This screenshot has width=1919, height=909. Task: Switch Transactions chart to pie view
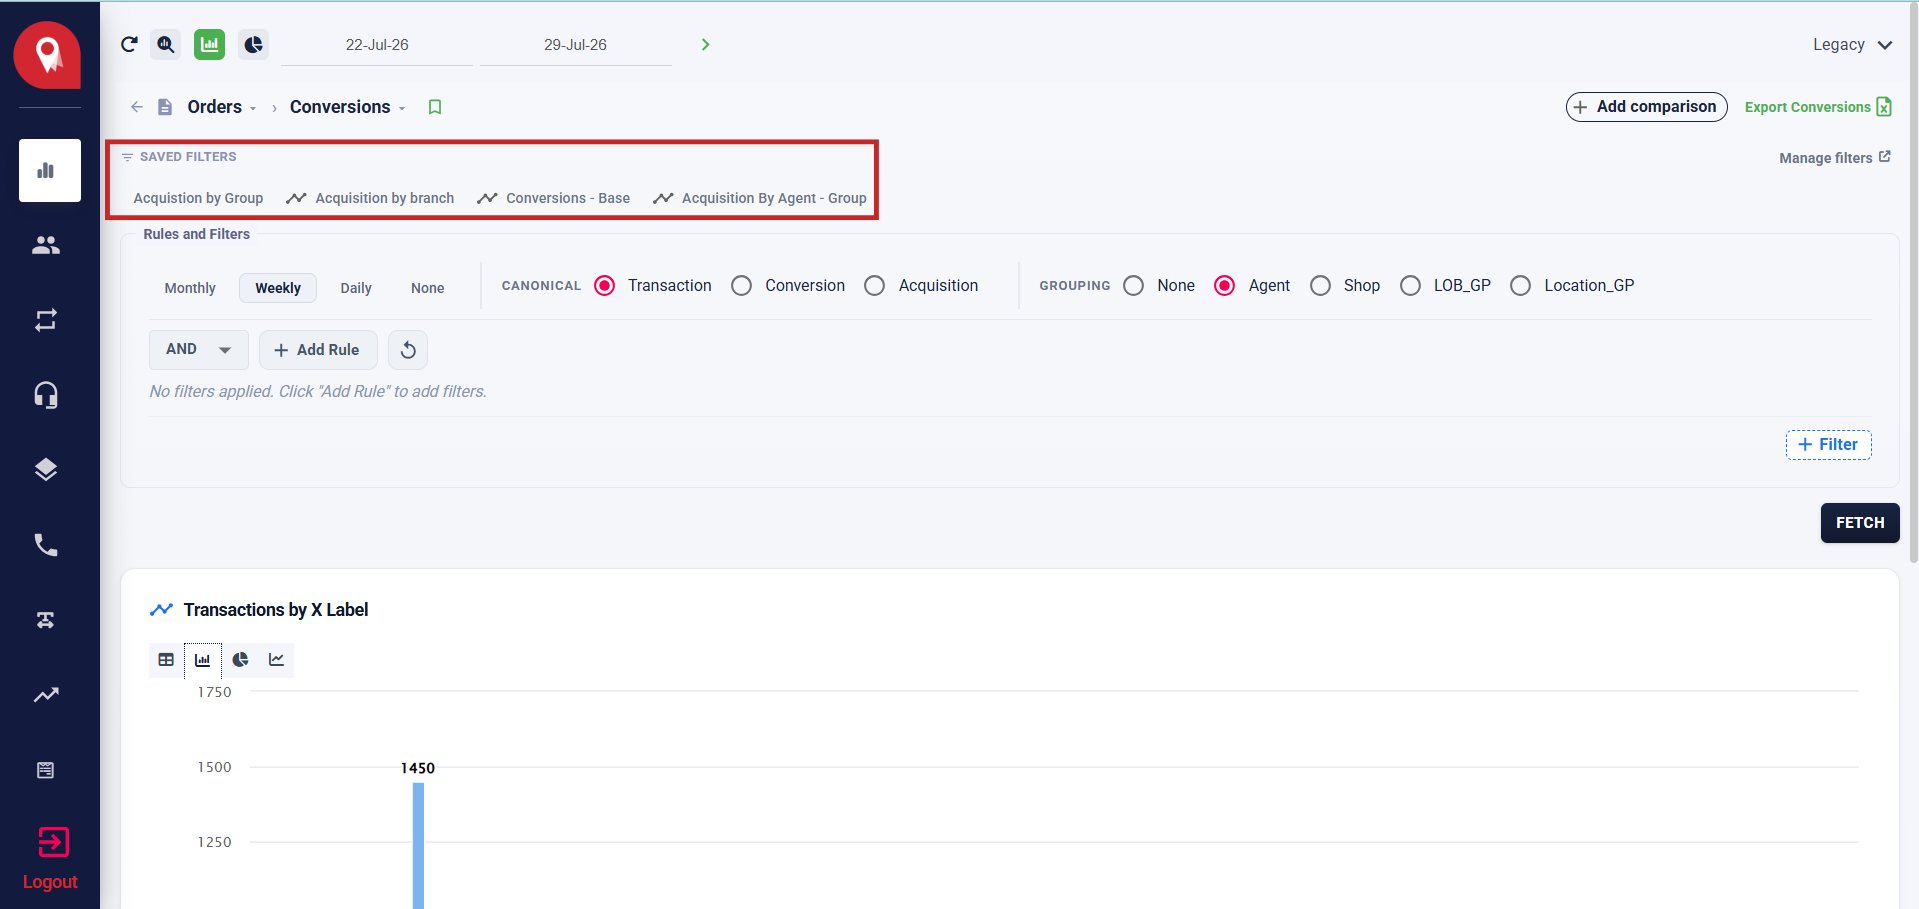(240, 660)
